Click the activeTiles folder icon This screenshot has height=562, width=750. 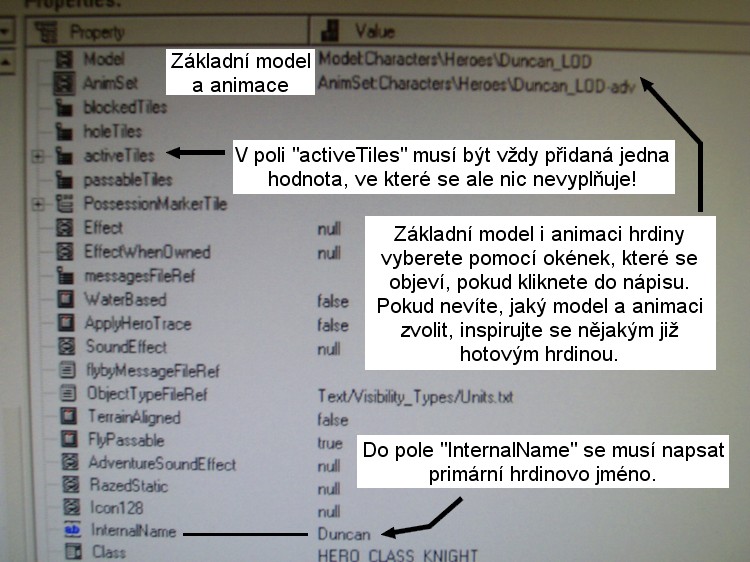coord(64,155)
